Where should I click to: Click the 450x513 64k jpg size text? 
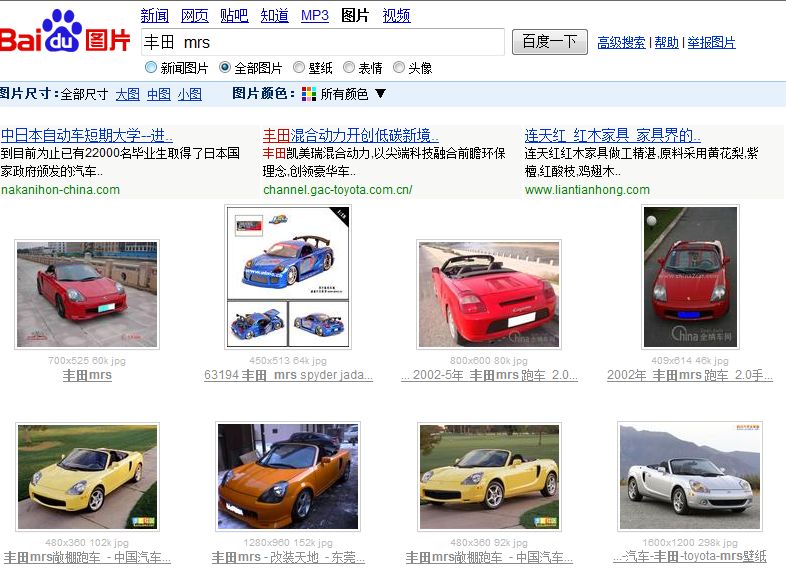click(288, 360)
